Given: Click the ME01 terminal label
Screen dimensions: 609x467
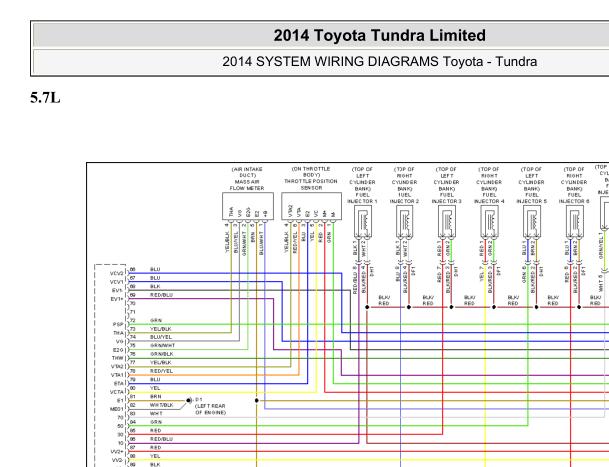Looking at the screenshot, I should click(x=117, y=409).
